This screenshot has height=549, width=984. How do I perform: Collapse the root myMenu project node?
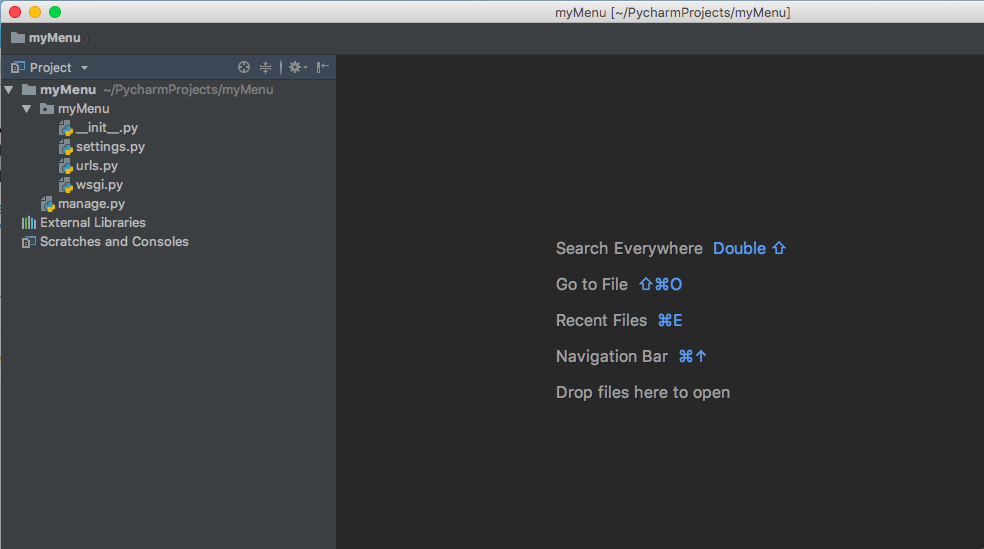click(x=9, y=90)
